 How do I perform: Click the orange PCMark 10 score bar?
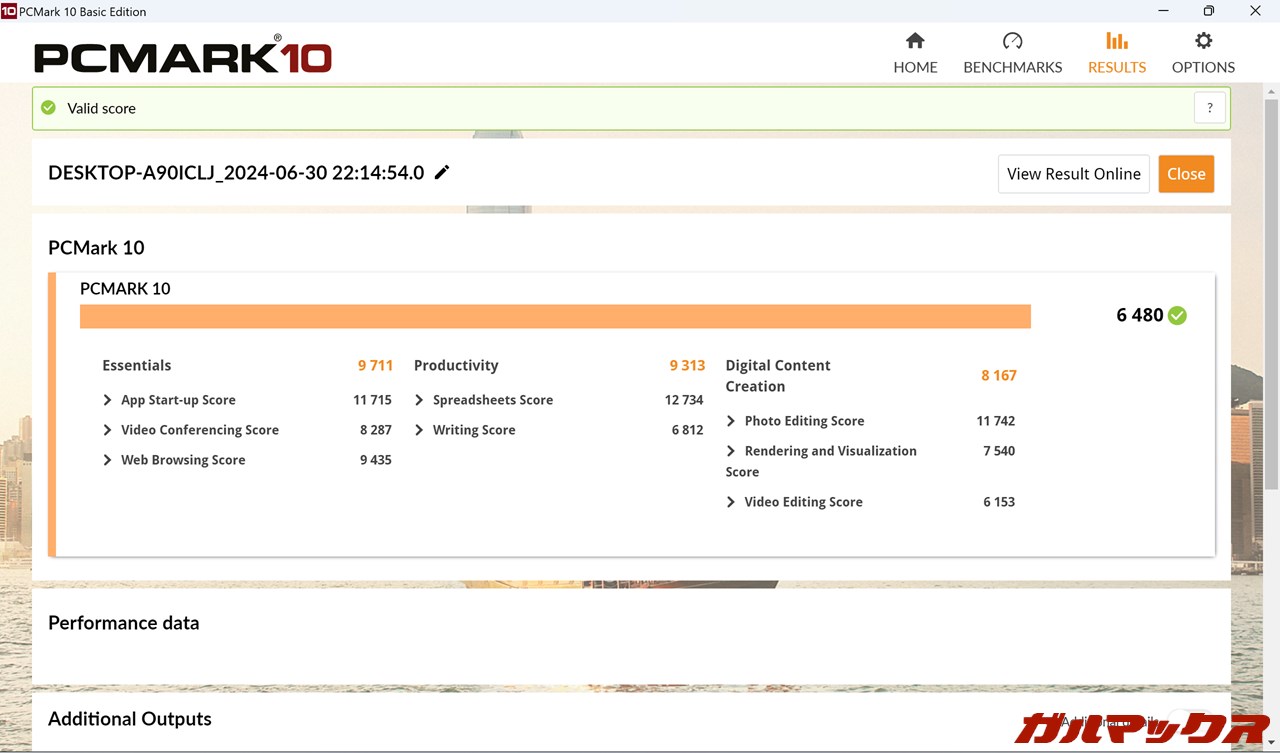coord(555,316)
